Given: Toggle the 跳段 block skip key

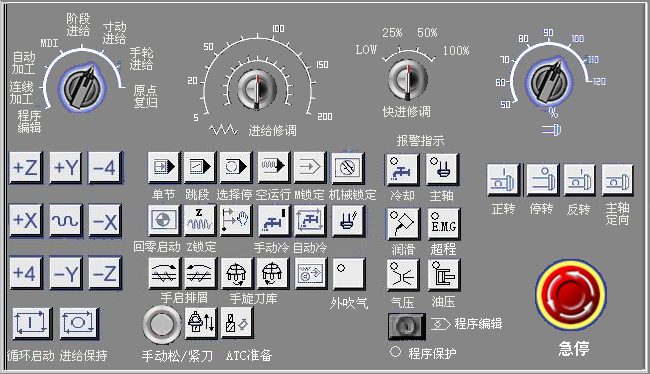Looking at the screenshot, I should point(199,167).
